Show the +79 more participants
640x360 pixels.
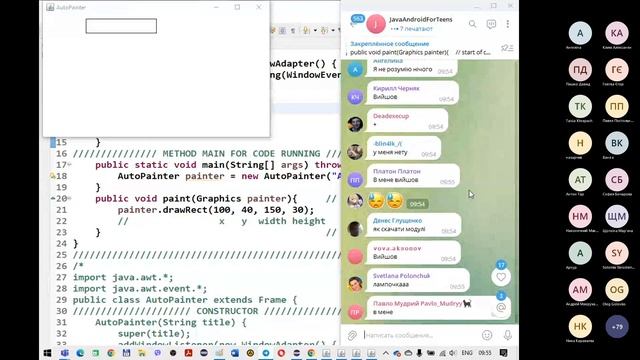tap(617, 327)
